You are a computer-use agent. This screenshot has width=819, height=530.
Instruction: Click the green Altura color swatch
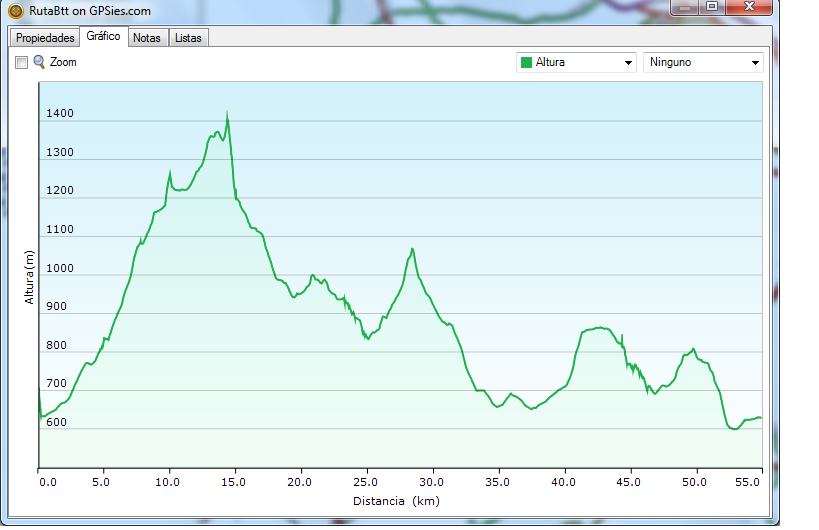coord(526,62)
